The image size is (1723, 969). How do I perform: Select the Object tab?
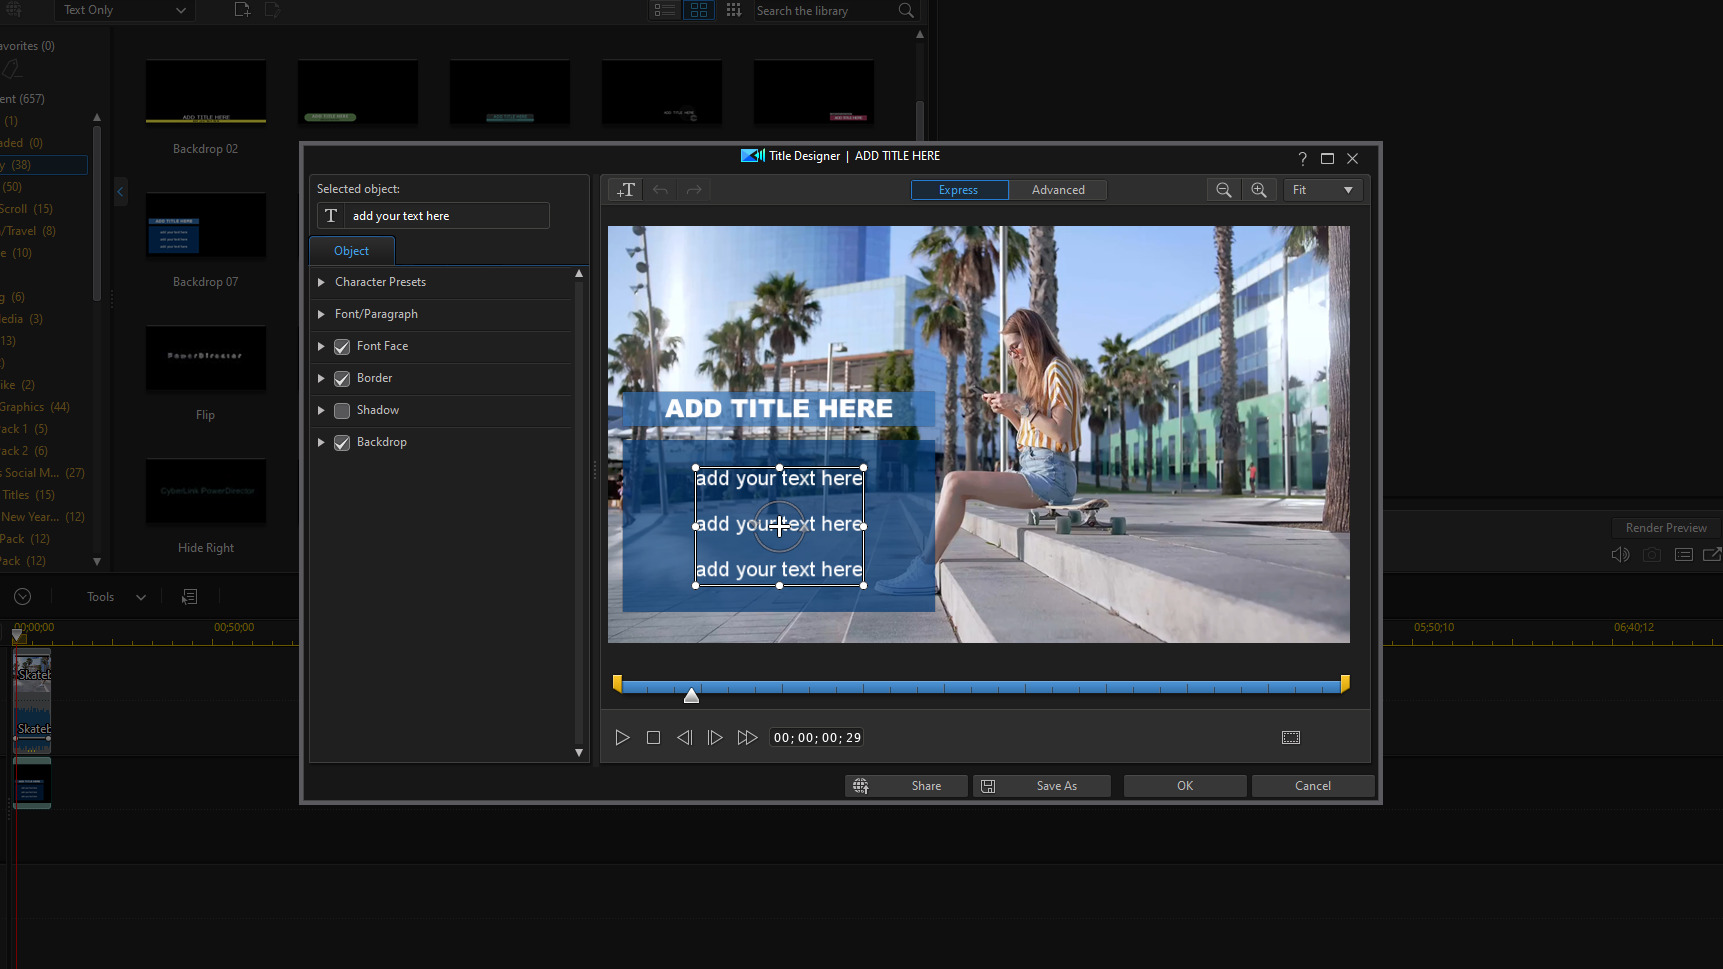pos(351,251)
